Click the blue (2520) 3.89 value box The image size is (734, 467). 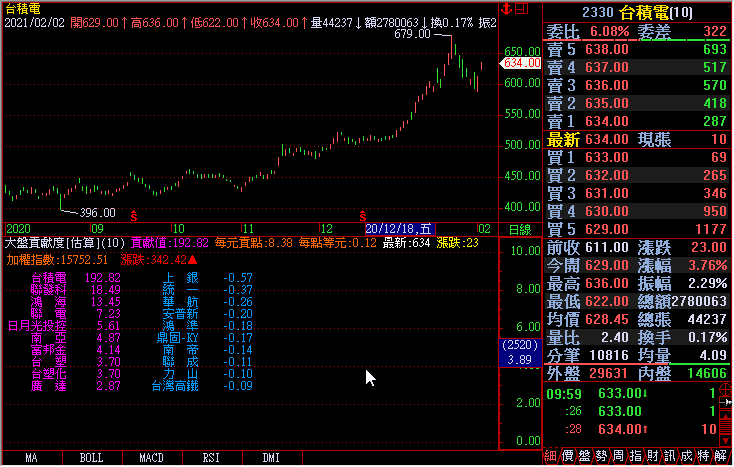point(520,352)
